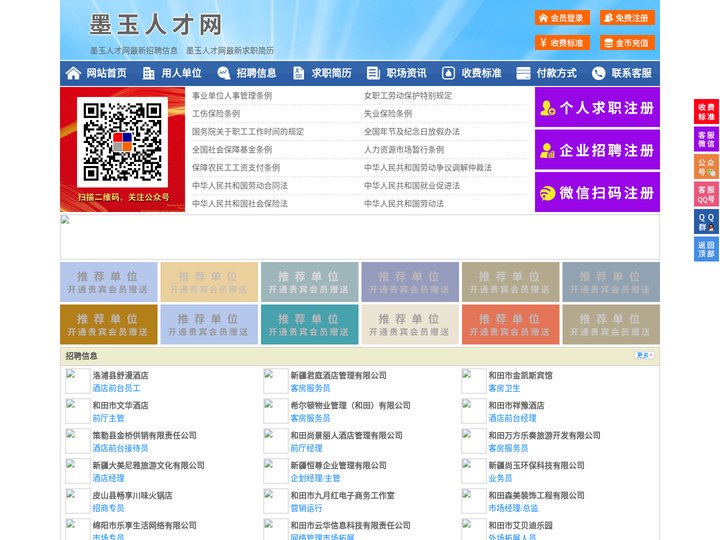Open the 事业单位人事管理条例 link
The height and width of the screenshot is (540, 720).
coord(232,96)
